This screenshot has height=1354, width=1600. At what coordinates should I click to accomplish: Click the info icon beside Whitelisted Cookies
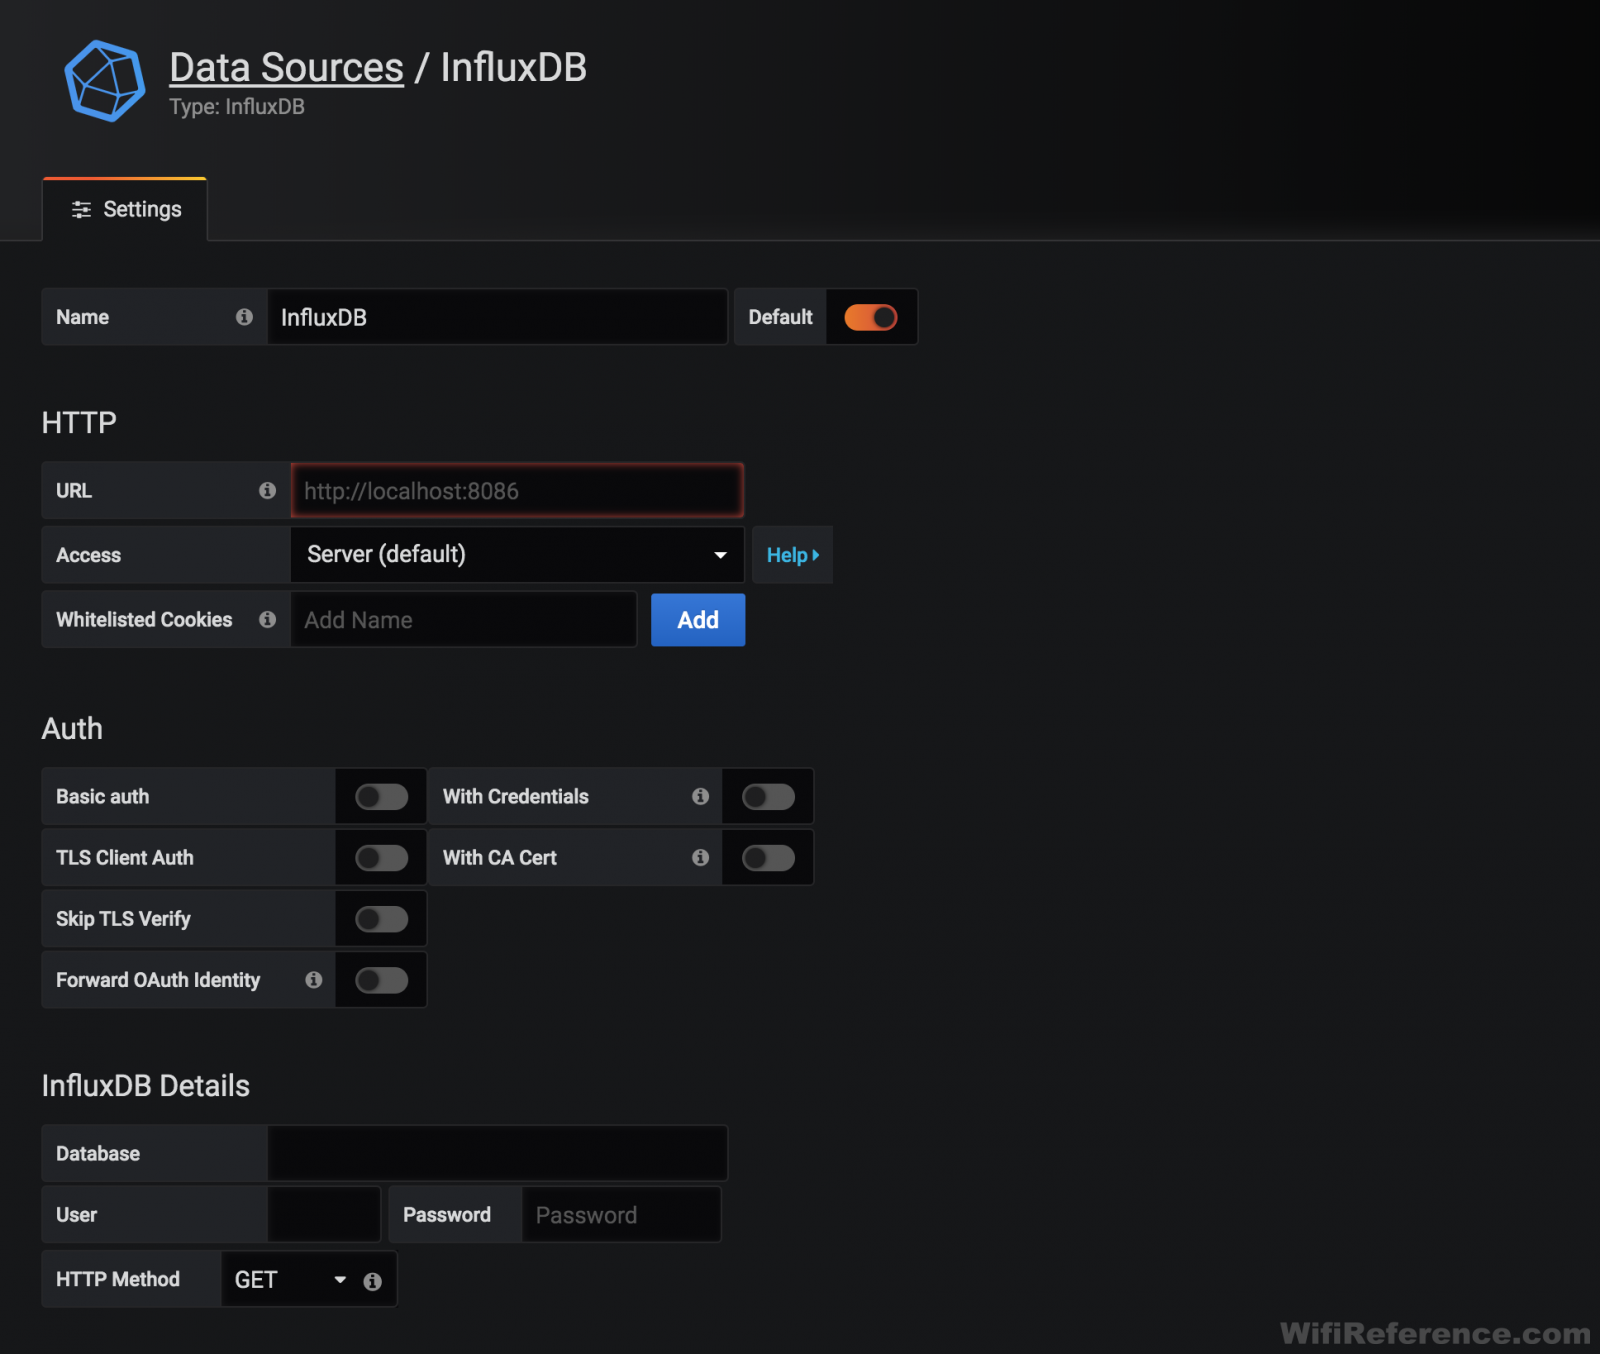(267, 619)
